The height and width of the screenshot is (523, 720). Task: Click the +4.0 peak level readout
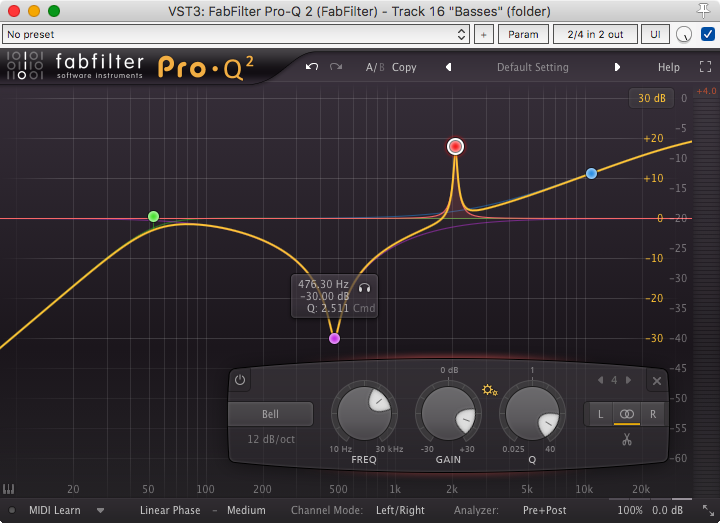click(x=706, y=91)
